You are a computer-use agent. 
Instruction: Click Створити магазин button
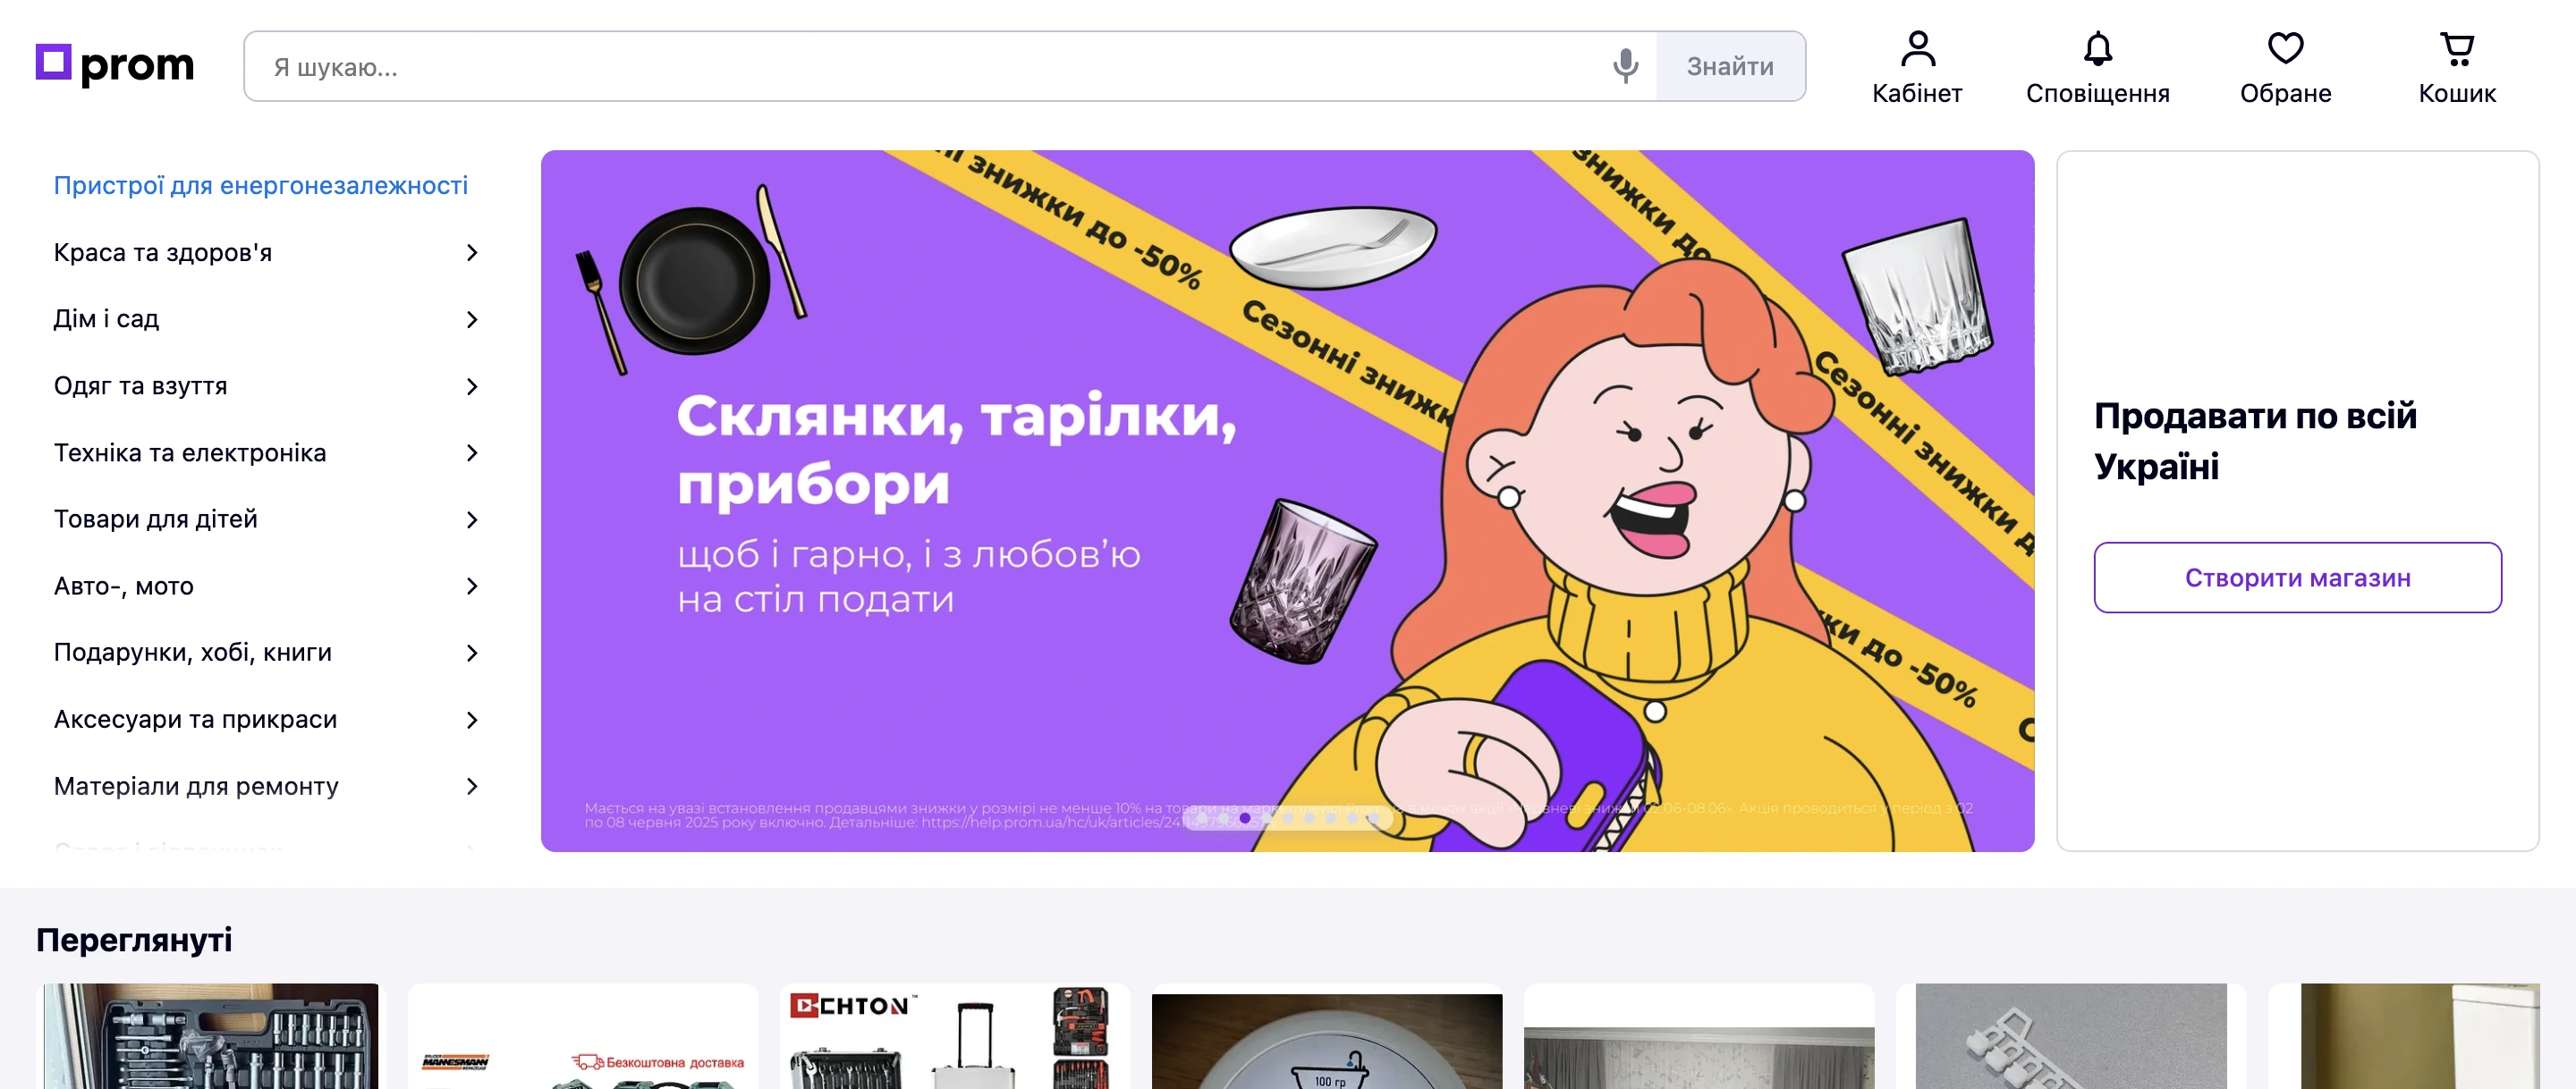pos(2297,577)
